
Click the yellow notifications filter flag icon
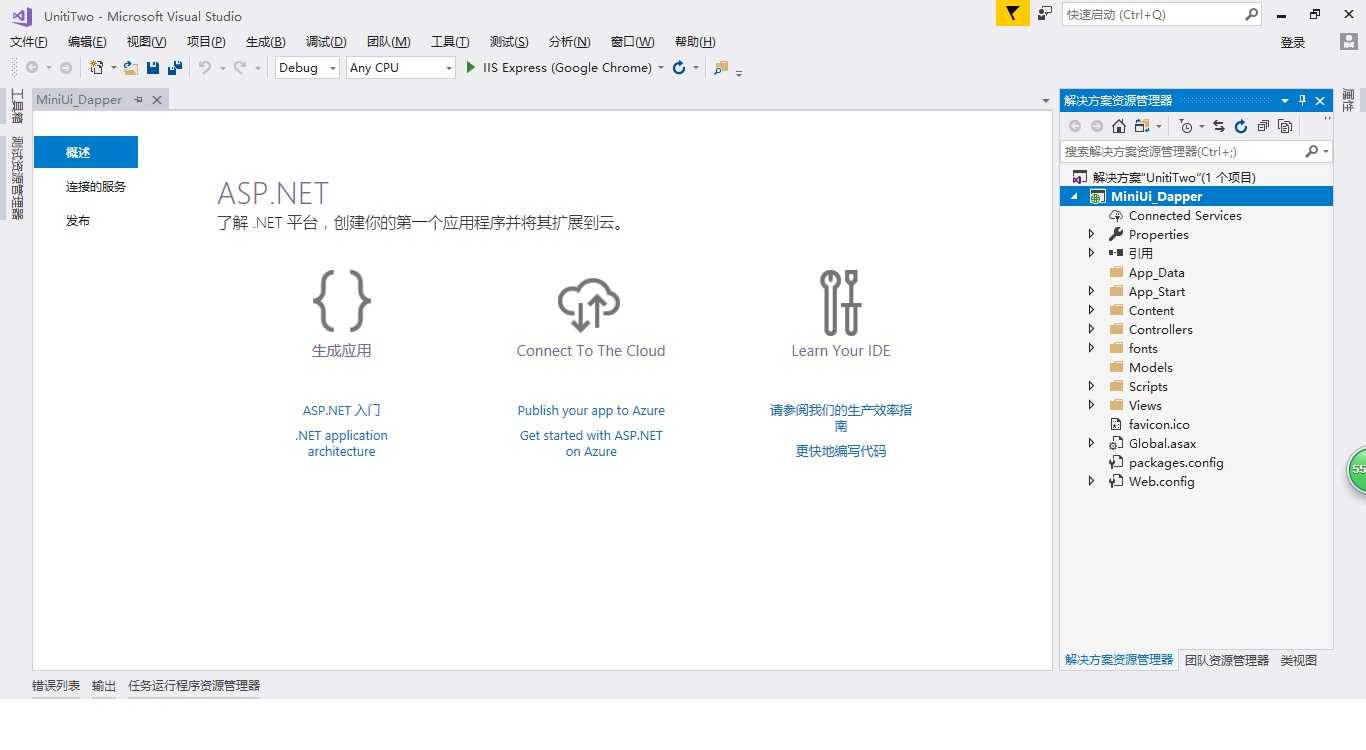click(1013, 14)
